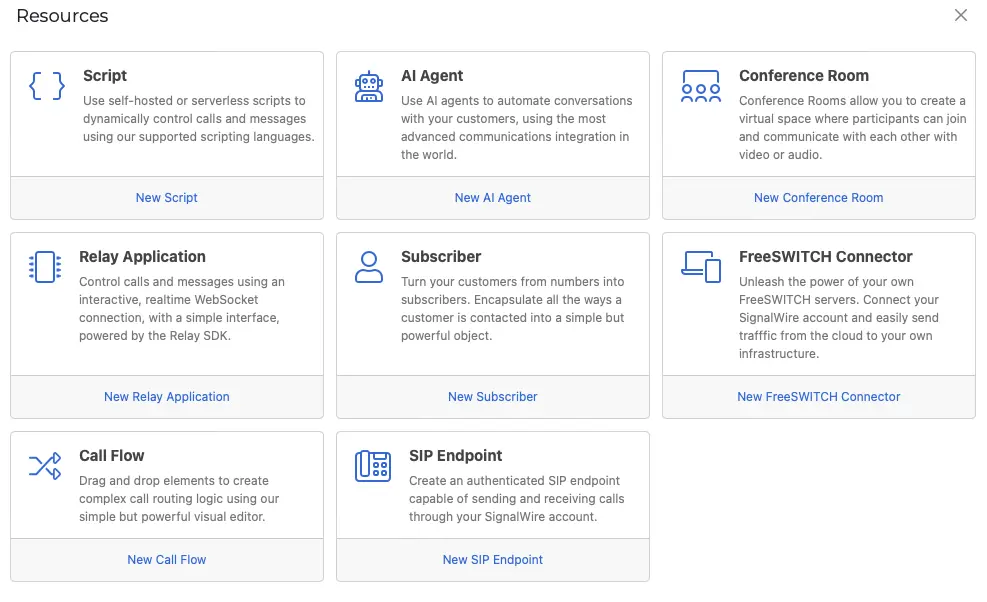Add a New Subscriber
This screenshot has width=987, height=602.
coord(493,397)
